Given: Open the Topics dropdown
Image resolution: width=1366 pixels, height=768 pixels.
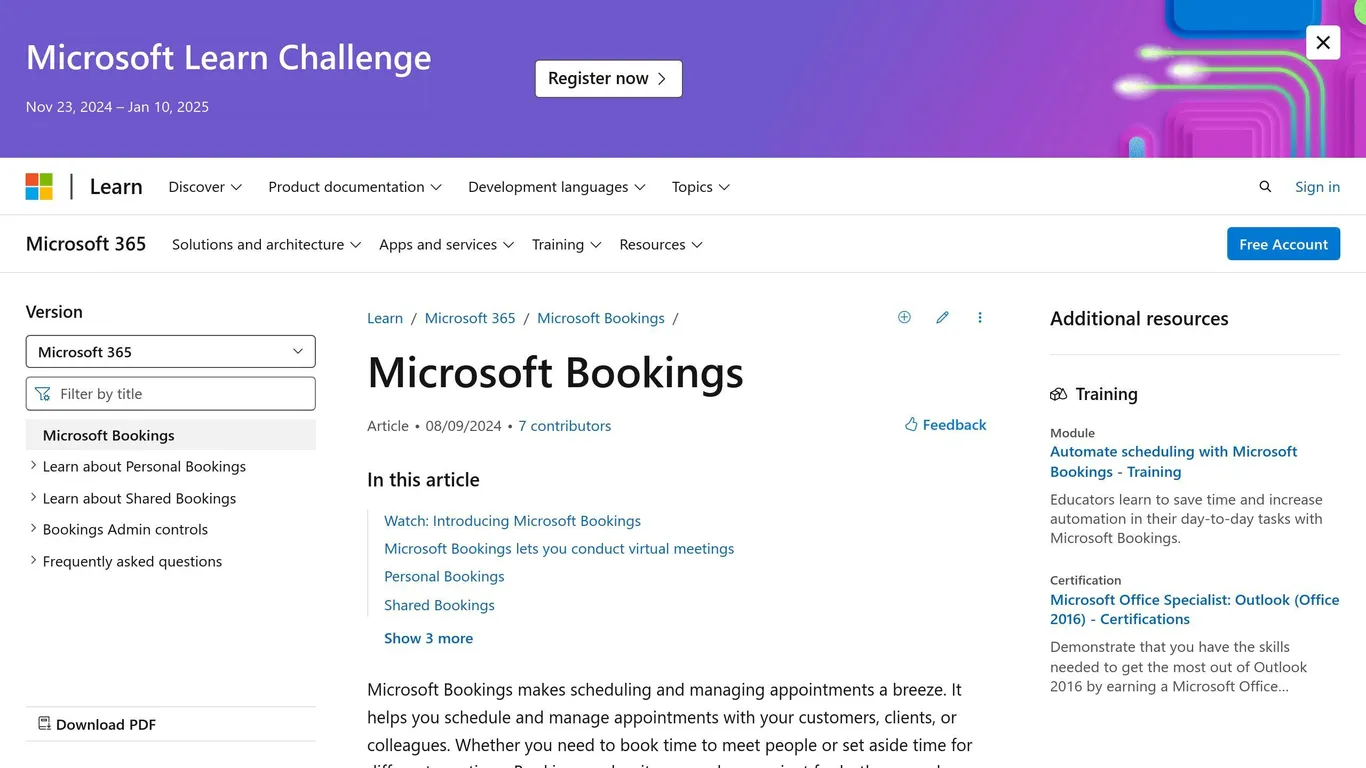Looking at the screenshot, I should click(701, 187).
